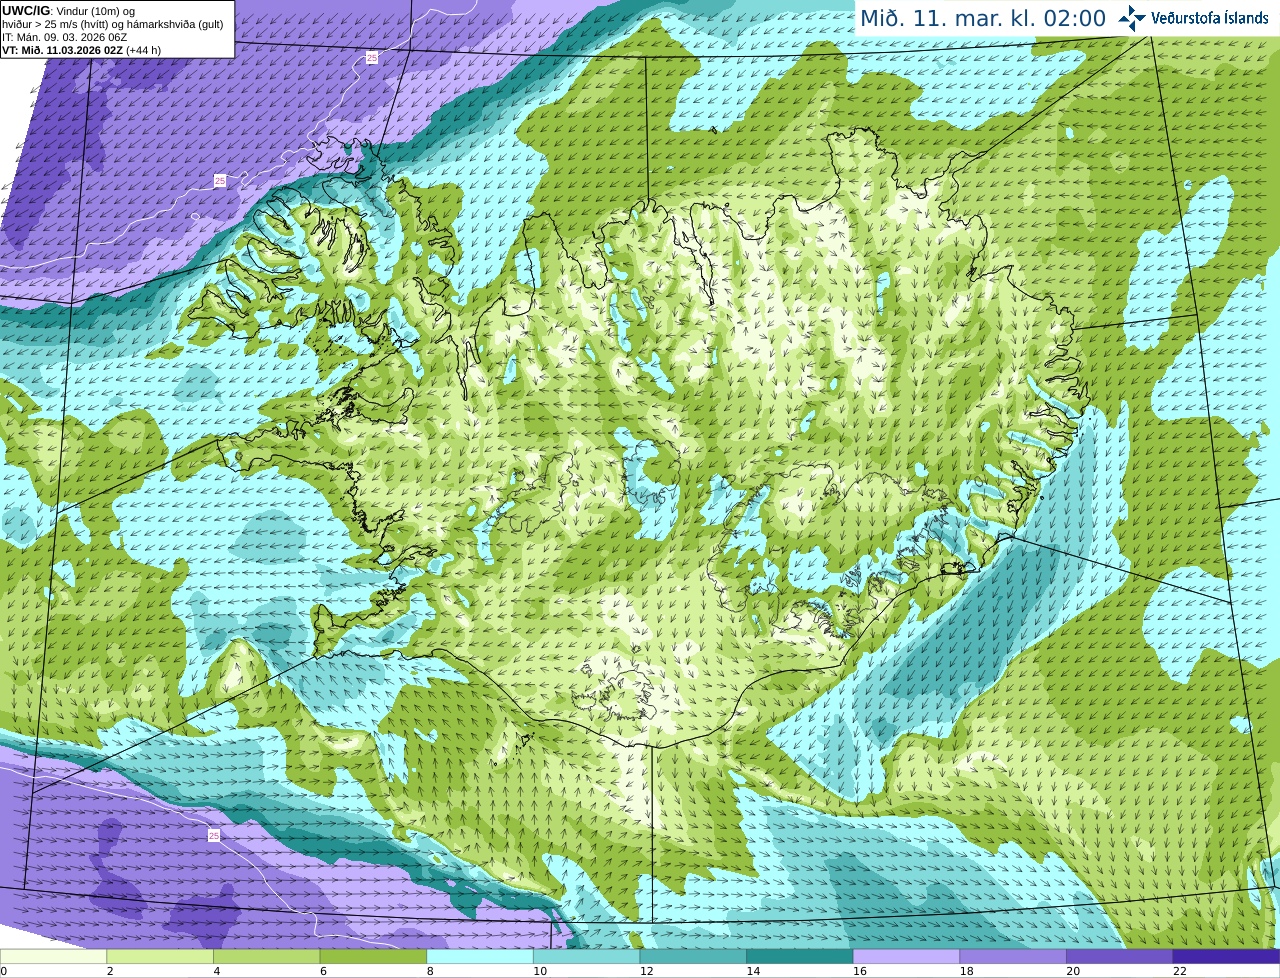
Task: Click the legend scale value 10
Action: point(539,971)
